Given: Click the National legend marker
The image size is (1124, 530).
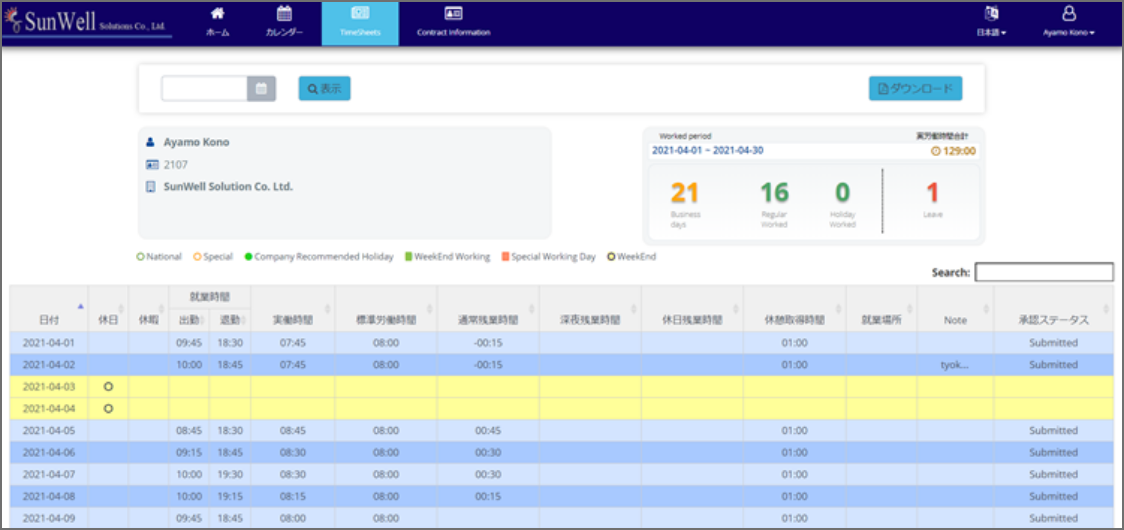Looking at the screenshot, I should pos(140,257).
